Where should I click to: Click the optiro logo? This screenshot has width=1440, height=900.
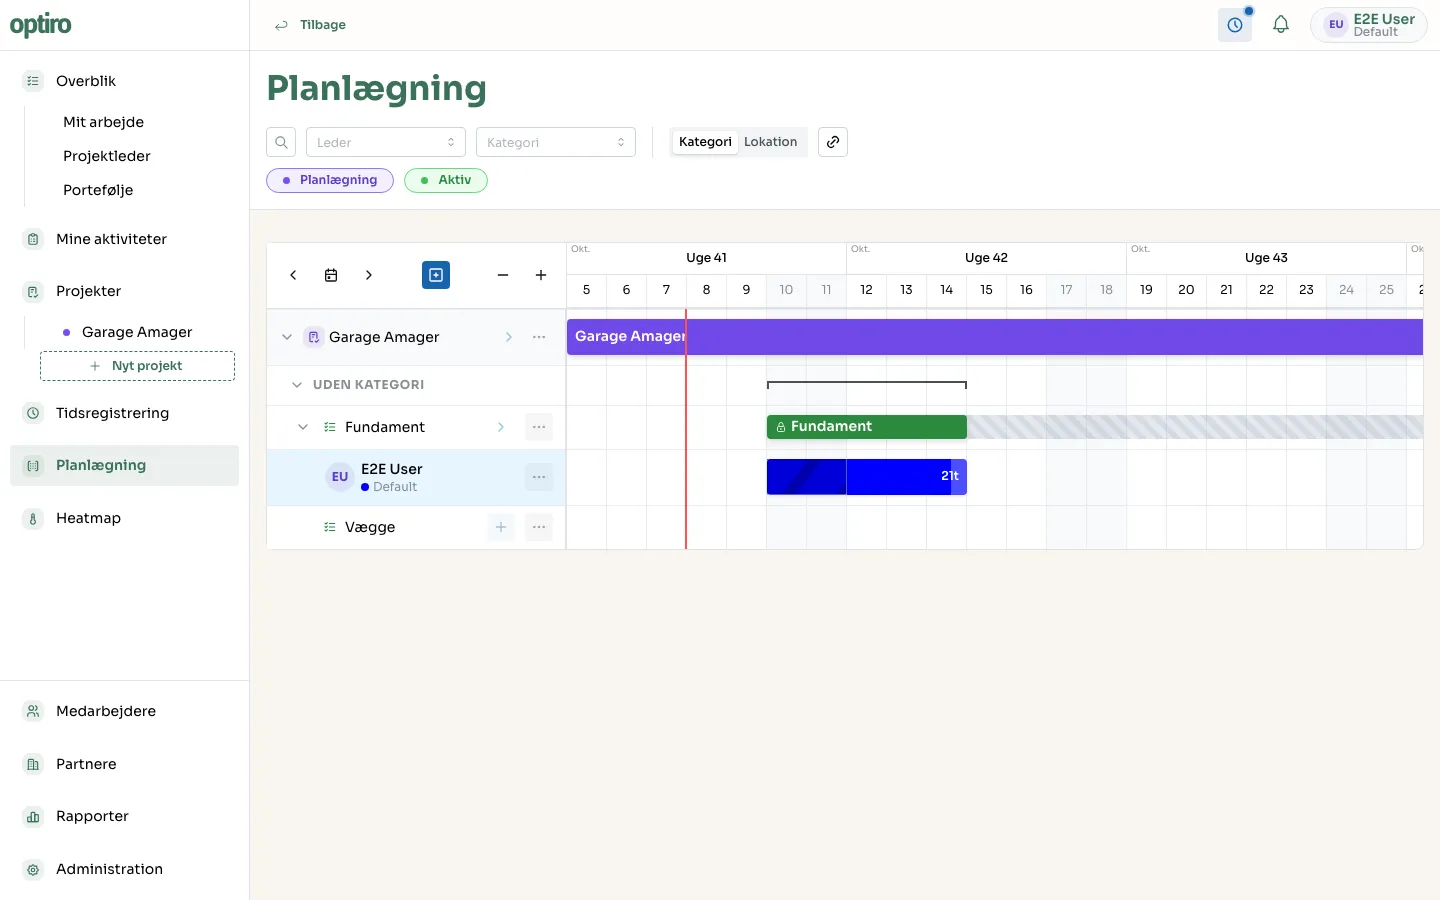coord(41,25)
